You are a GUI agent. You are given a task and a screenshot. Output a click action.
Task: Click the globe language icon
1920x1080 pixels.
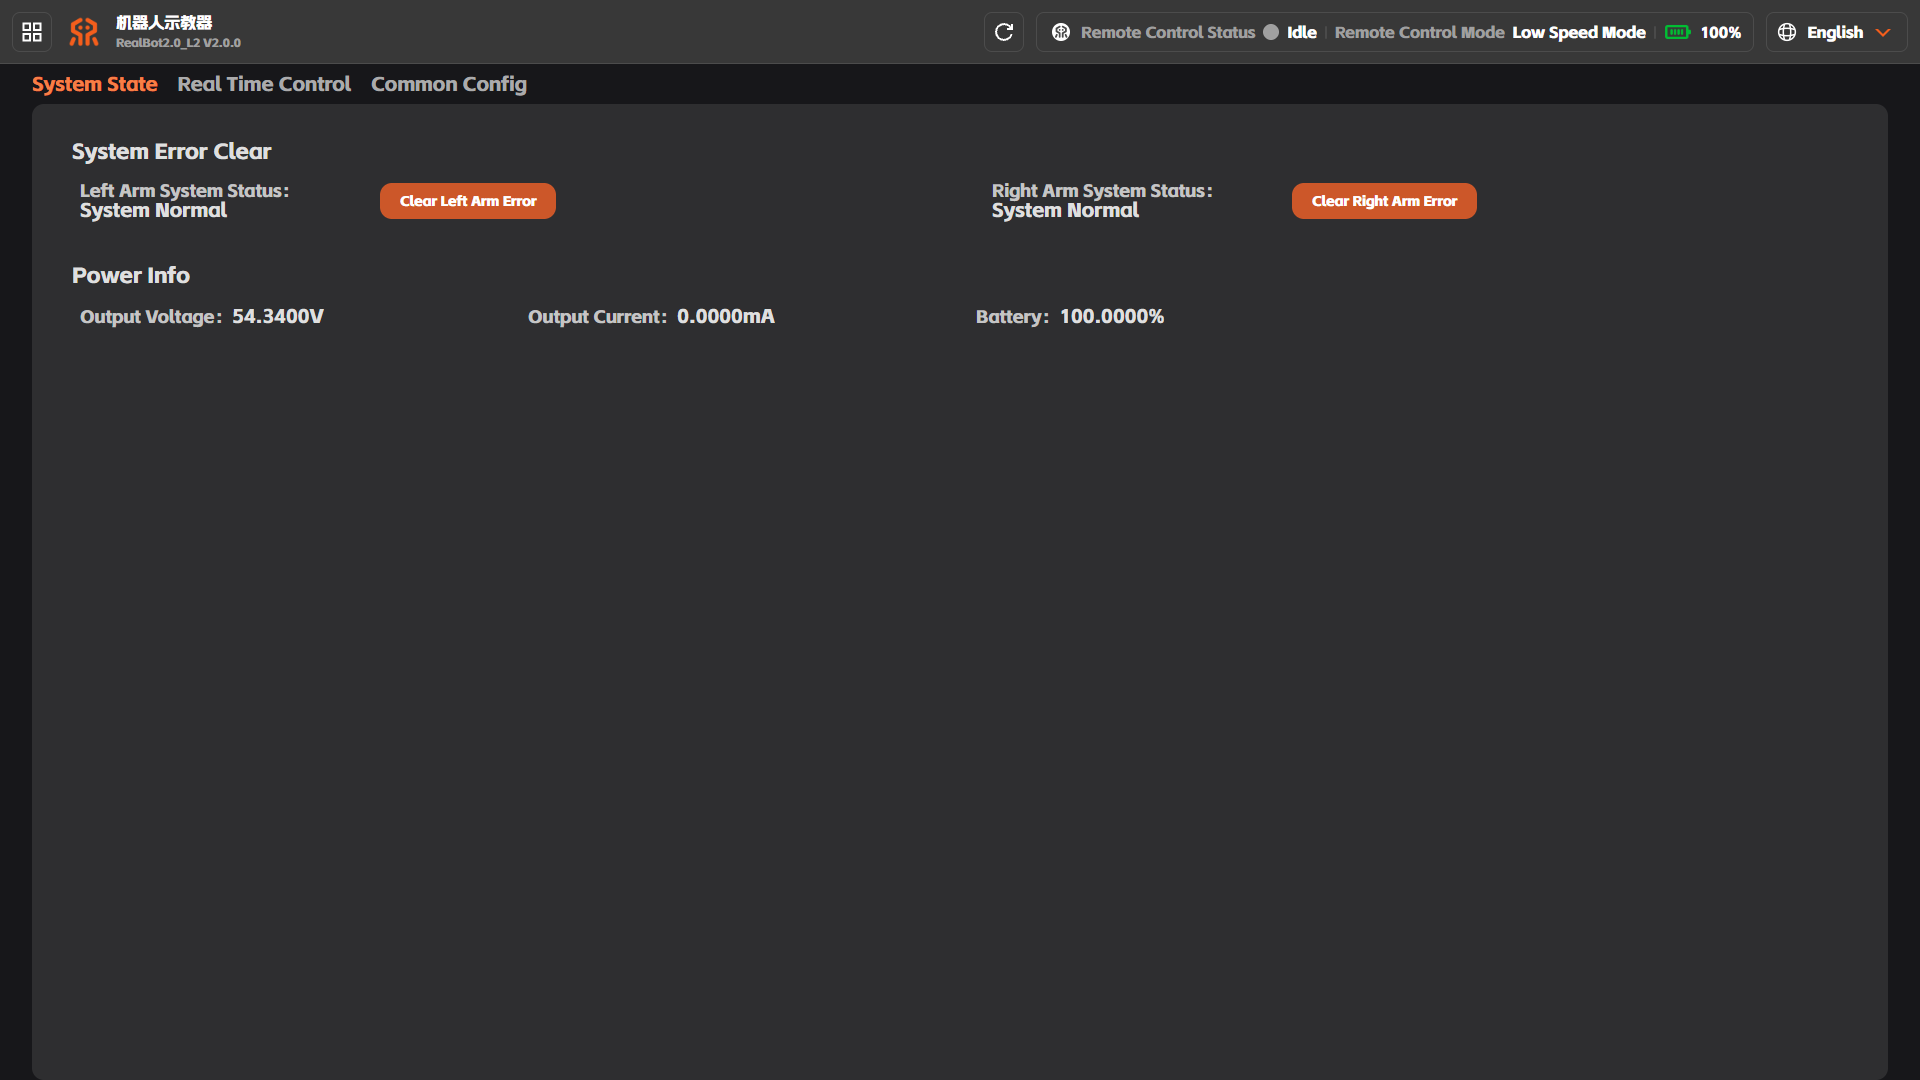point(1787,32)
